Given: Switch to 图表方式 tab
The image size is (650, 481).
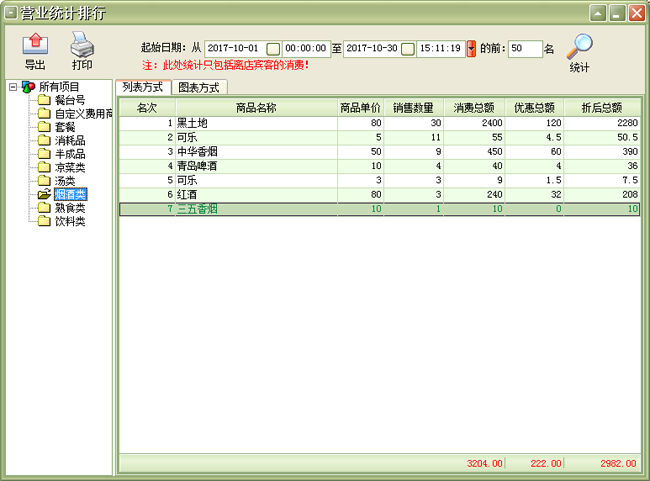Looking at the screenshot, I should (200, 87).
